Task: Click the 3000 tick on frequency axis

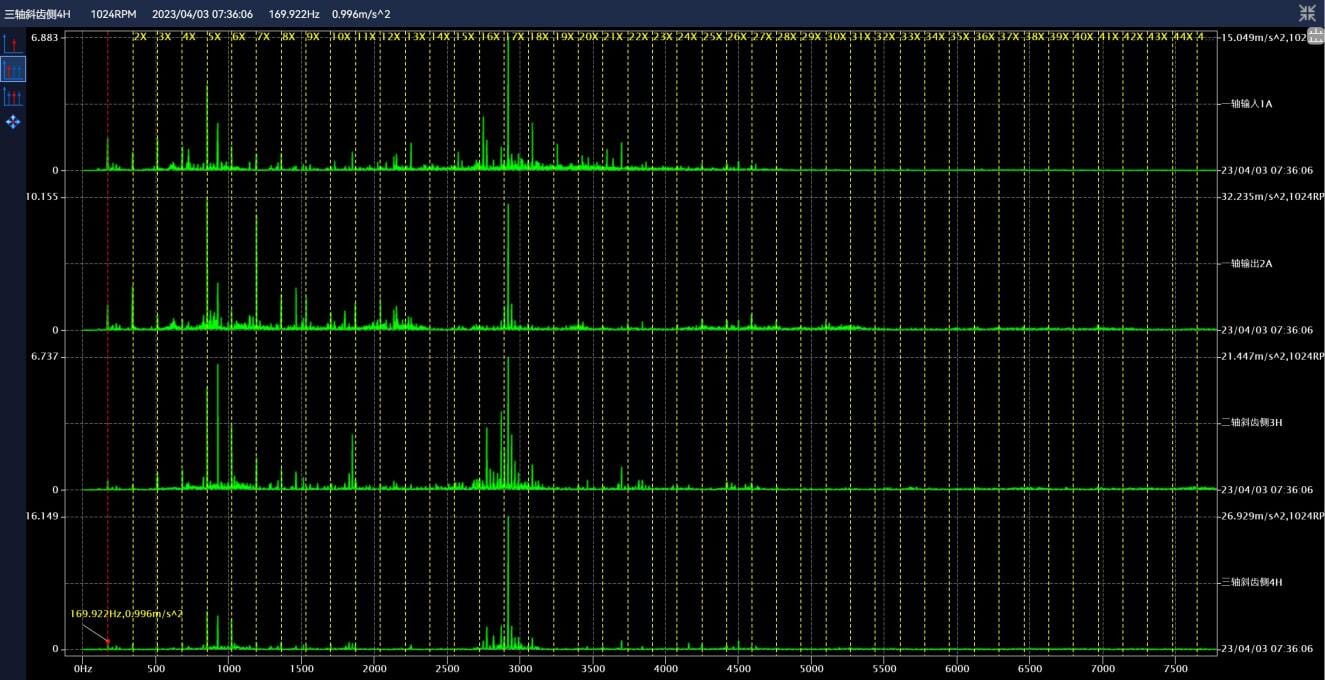Action: [520, 668]
